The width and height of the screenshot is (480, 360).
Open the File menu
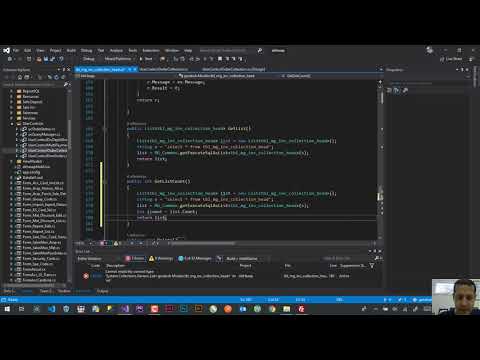(16, 51)
